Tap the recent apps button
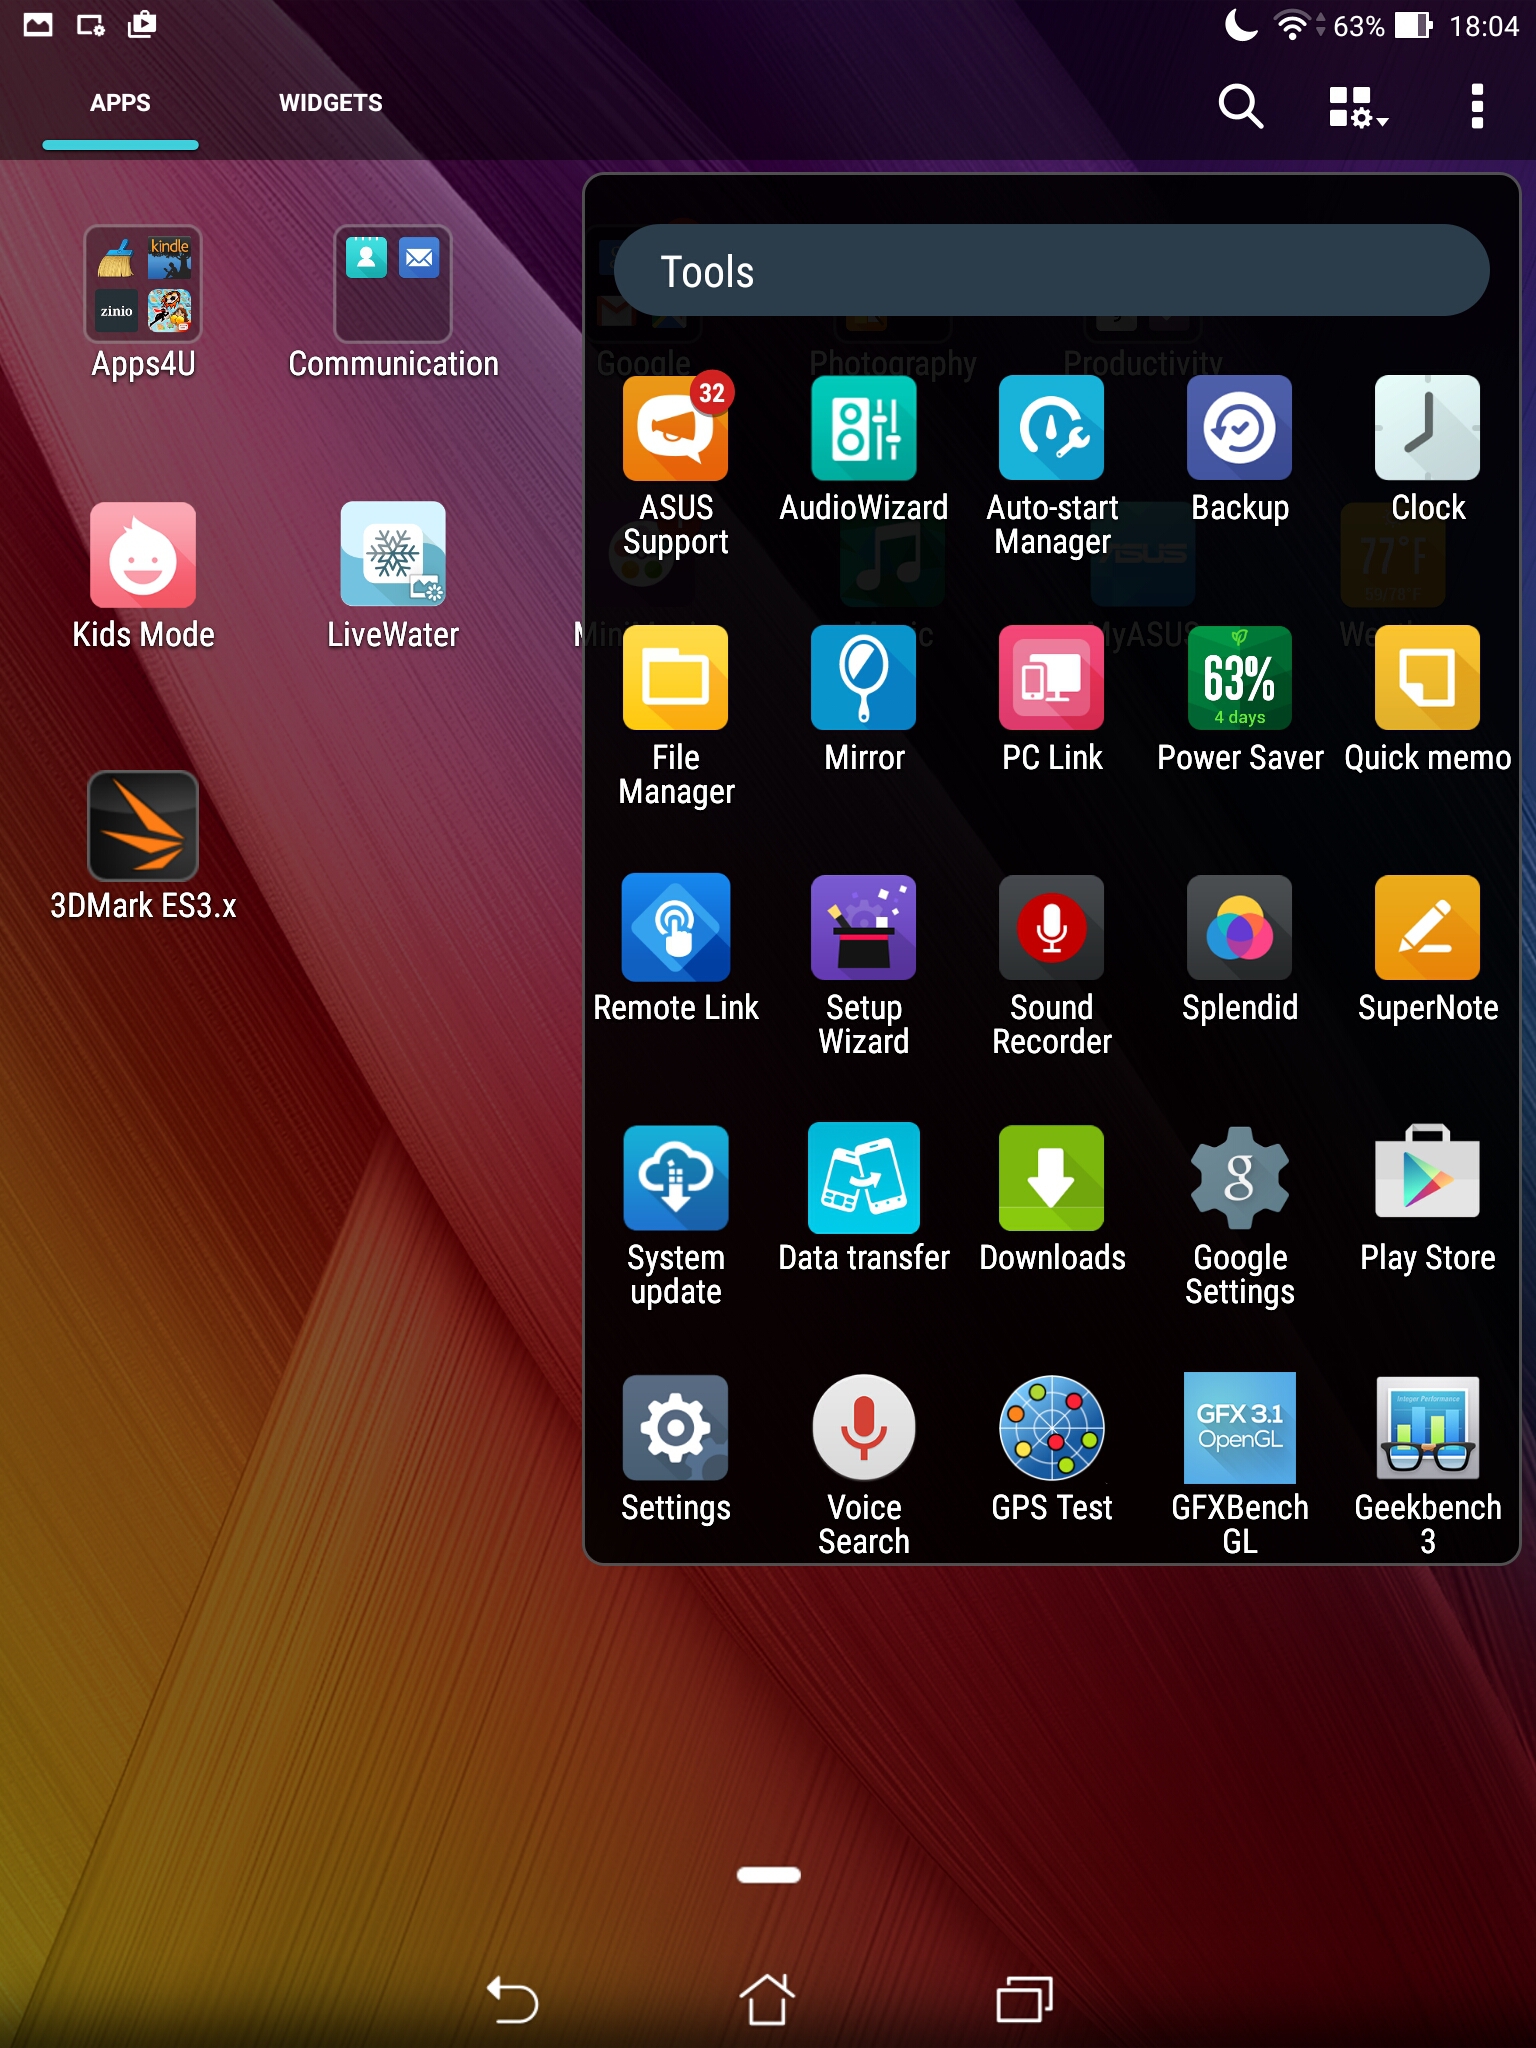Screen dimensions: 1536x2048 pos(1024,2000)
